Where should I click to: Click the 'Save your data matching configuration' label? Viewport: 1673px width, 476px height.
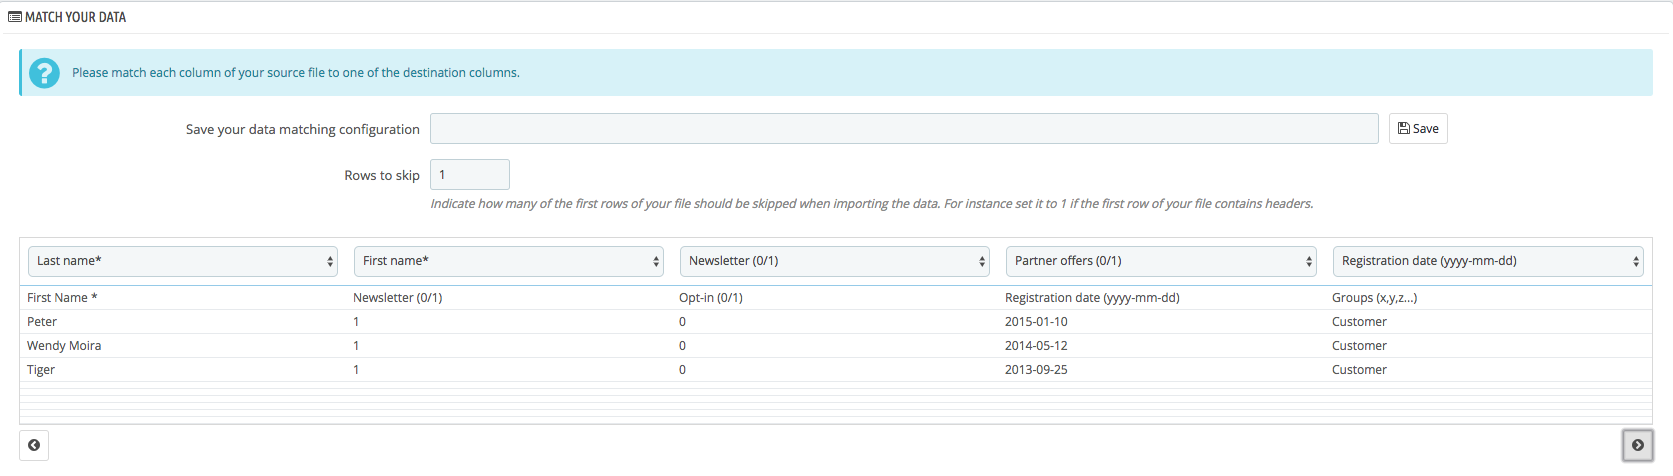302,130
